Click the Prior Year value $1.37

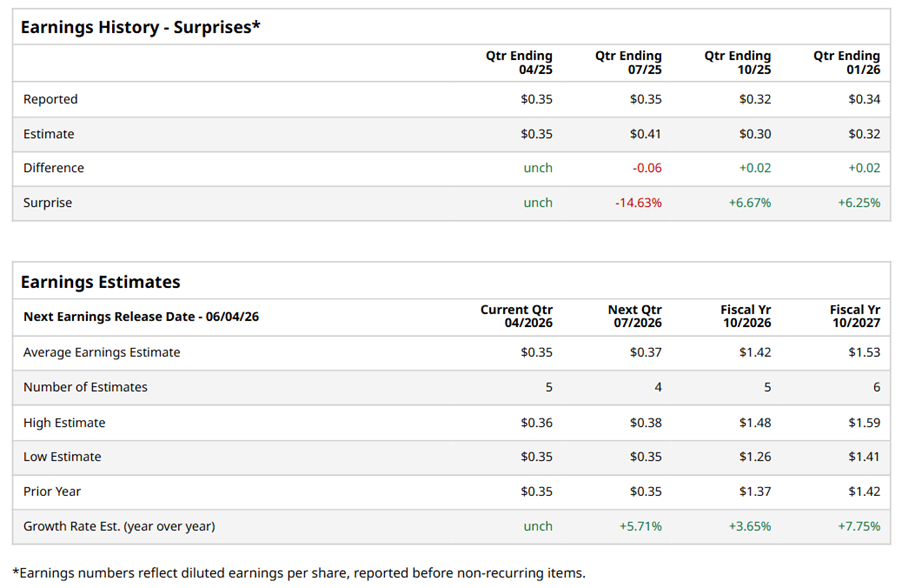[755, 491]
